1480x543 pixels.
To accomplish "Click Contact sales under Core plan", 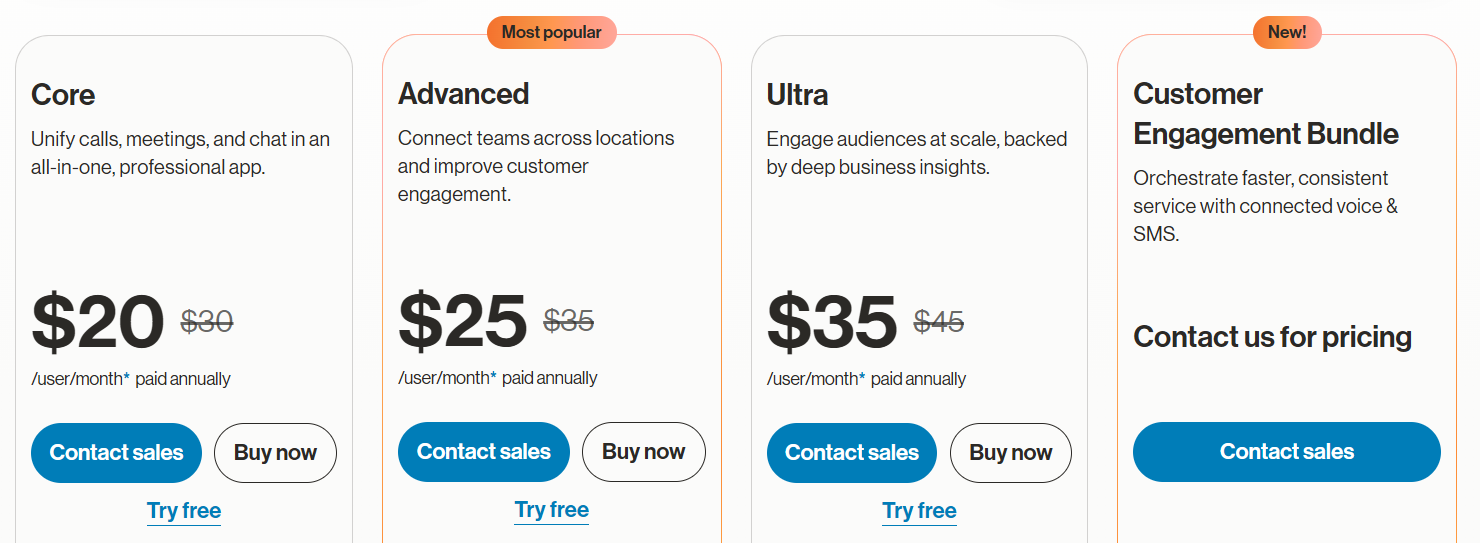I will click(x=116, y=453).
